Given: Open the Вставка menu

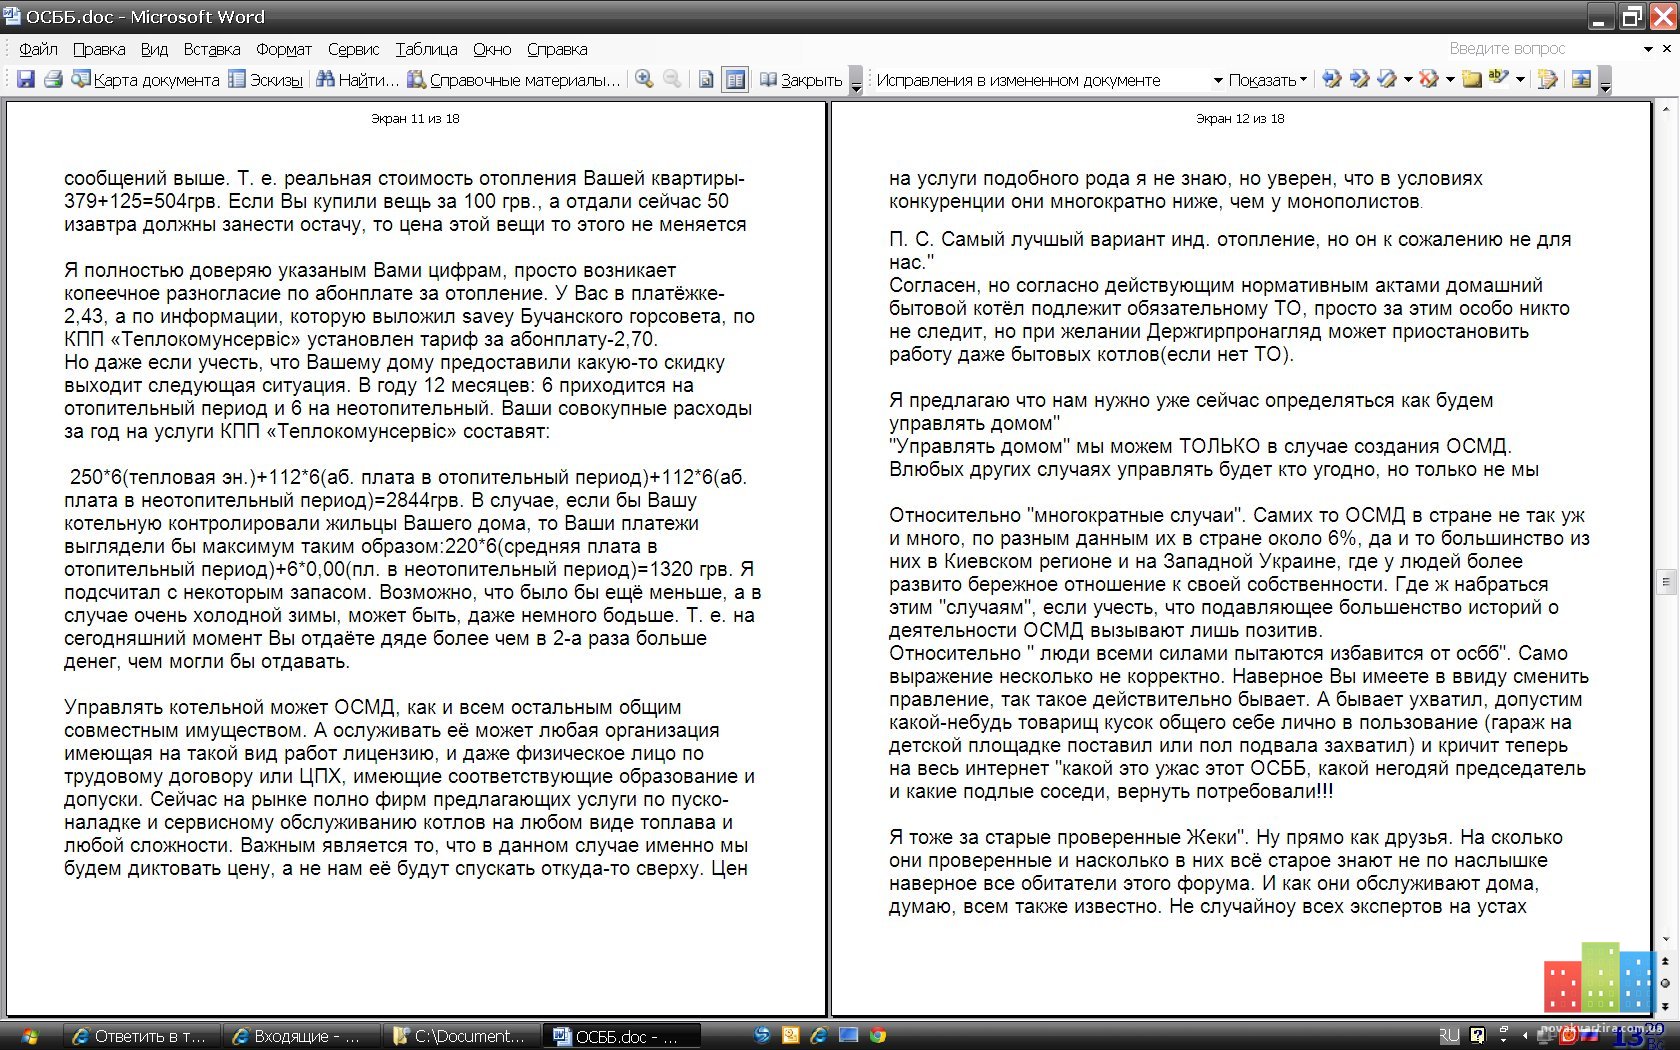Looking at the screenshot, I should click(x=212, y=49).
